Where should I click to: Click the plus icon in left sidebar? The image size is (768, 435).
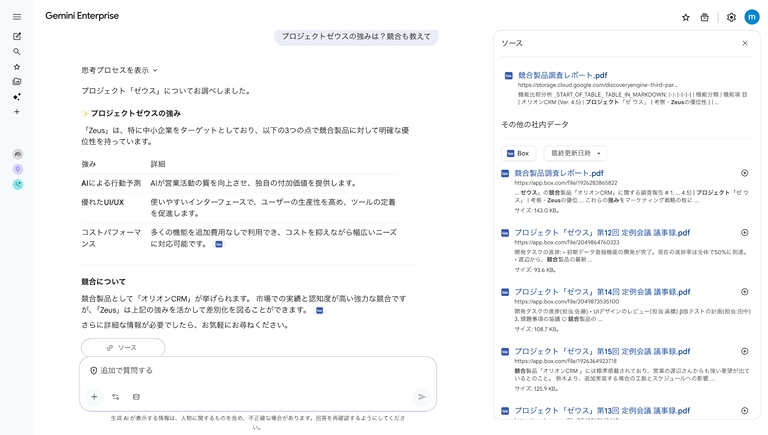click(x=17, y=112)
